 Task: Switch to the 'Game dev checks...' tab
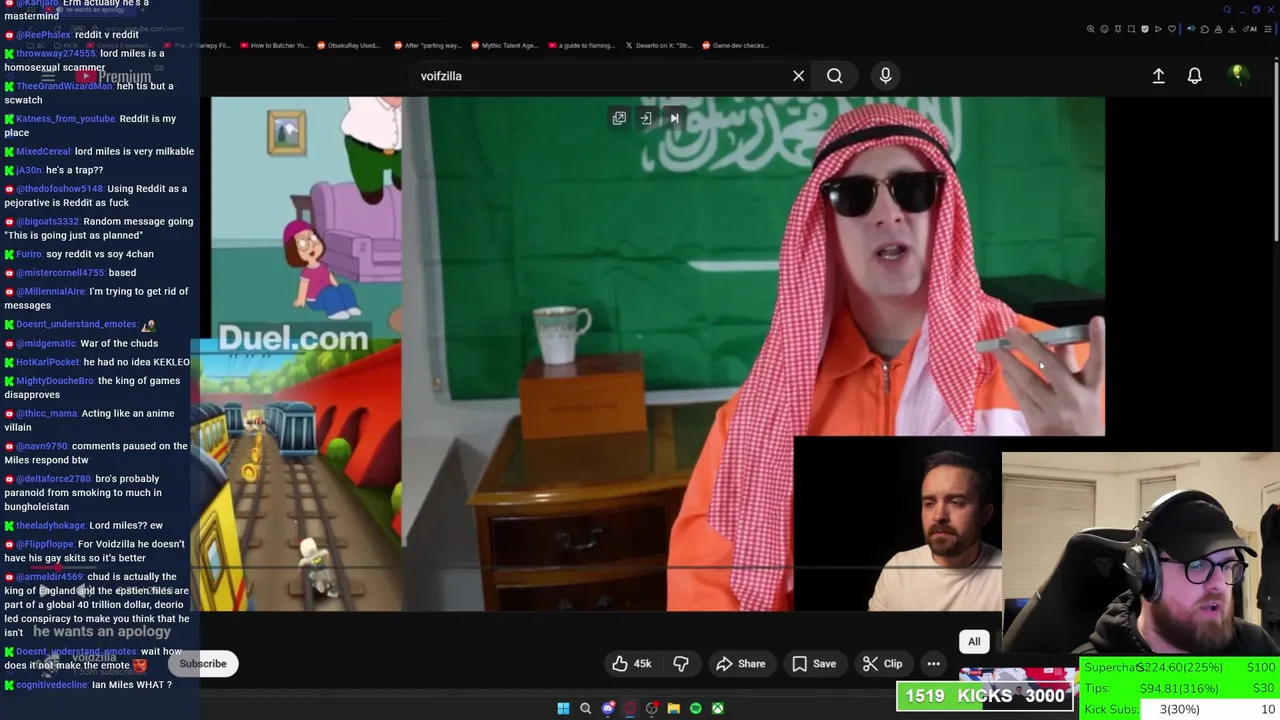(734, 45)
